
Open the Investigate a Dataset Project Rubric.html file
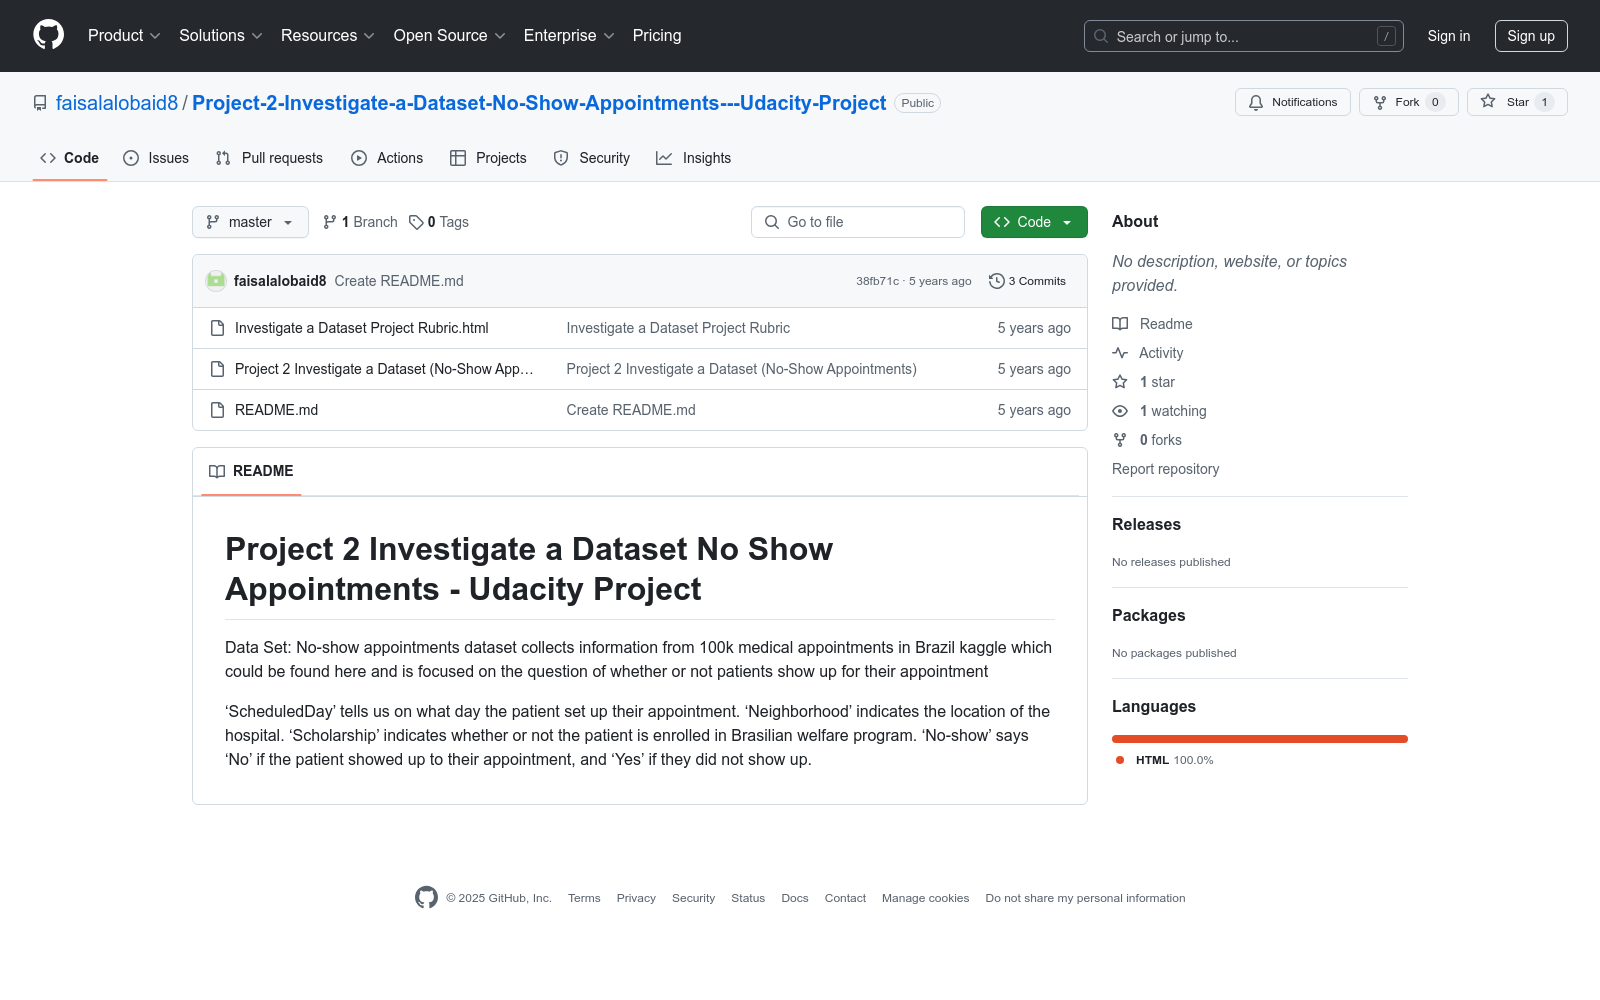pos(362,328)
